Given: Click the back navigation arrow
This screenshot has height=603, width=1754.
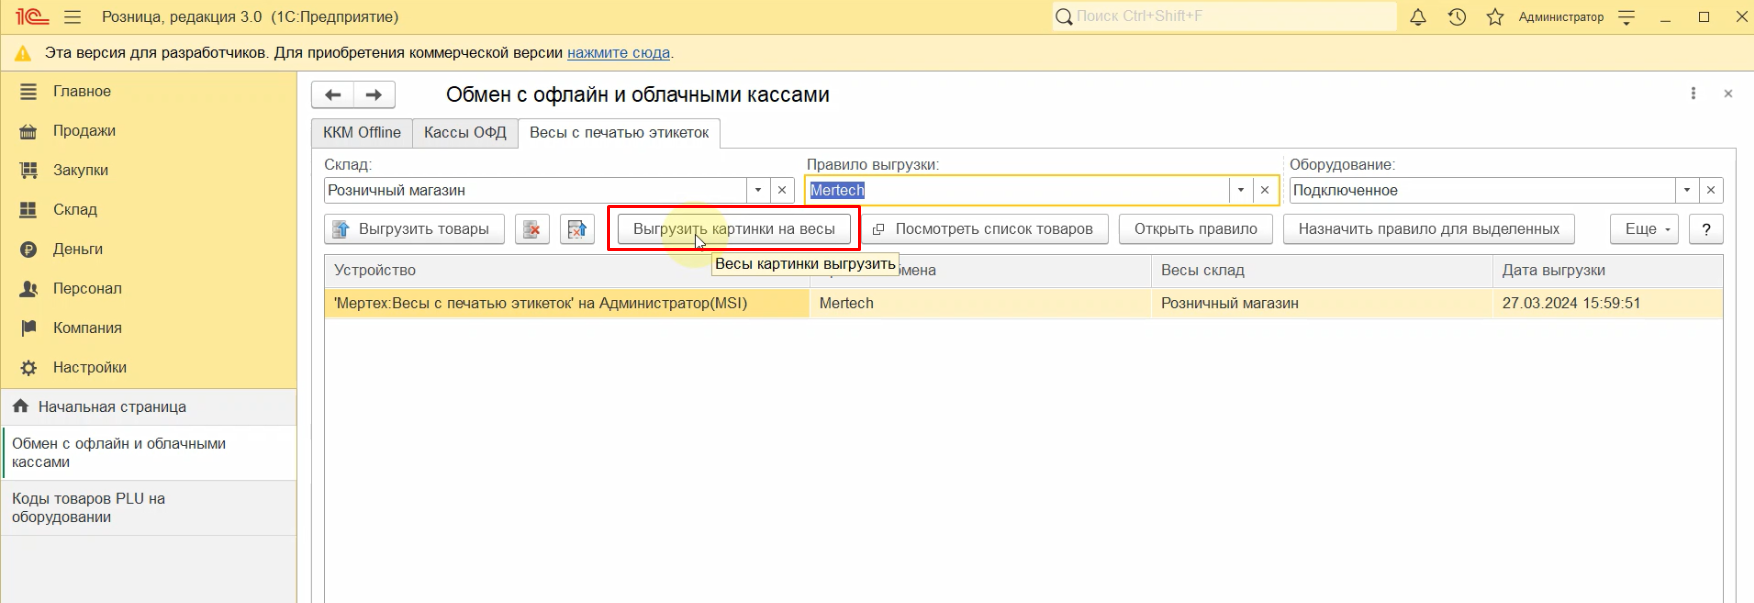Looking at the screenshot, I should coord(333,95).
